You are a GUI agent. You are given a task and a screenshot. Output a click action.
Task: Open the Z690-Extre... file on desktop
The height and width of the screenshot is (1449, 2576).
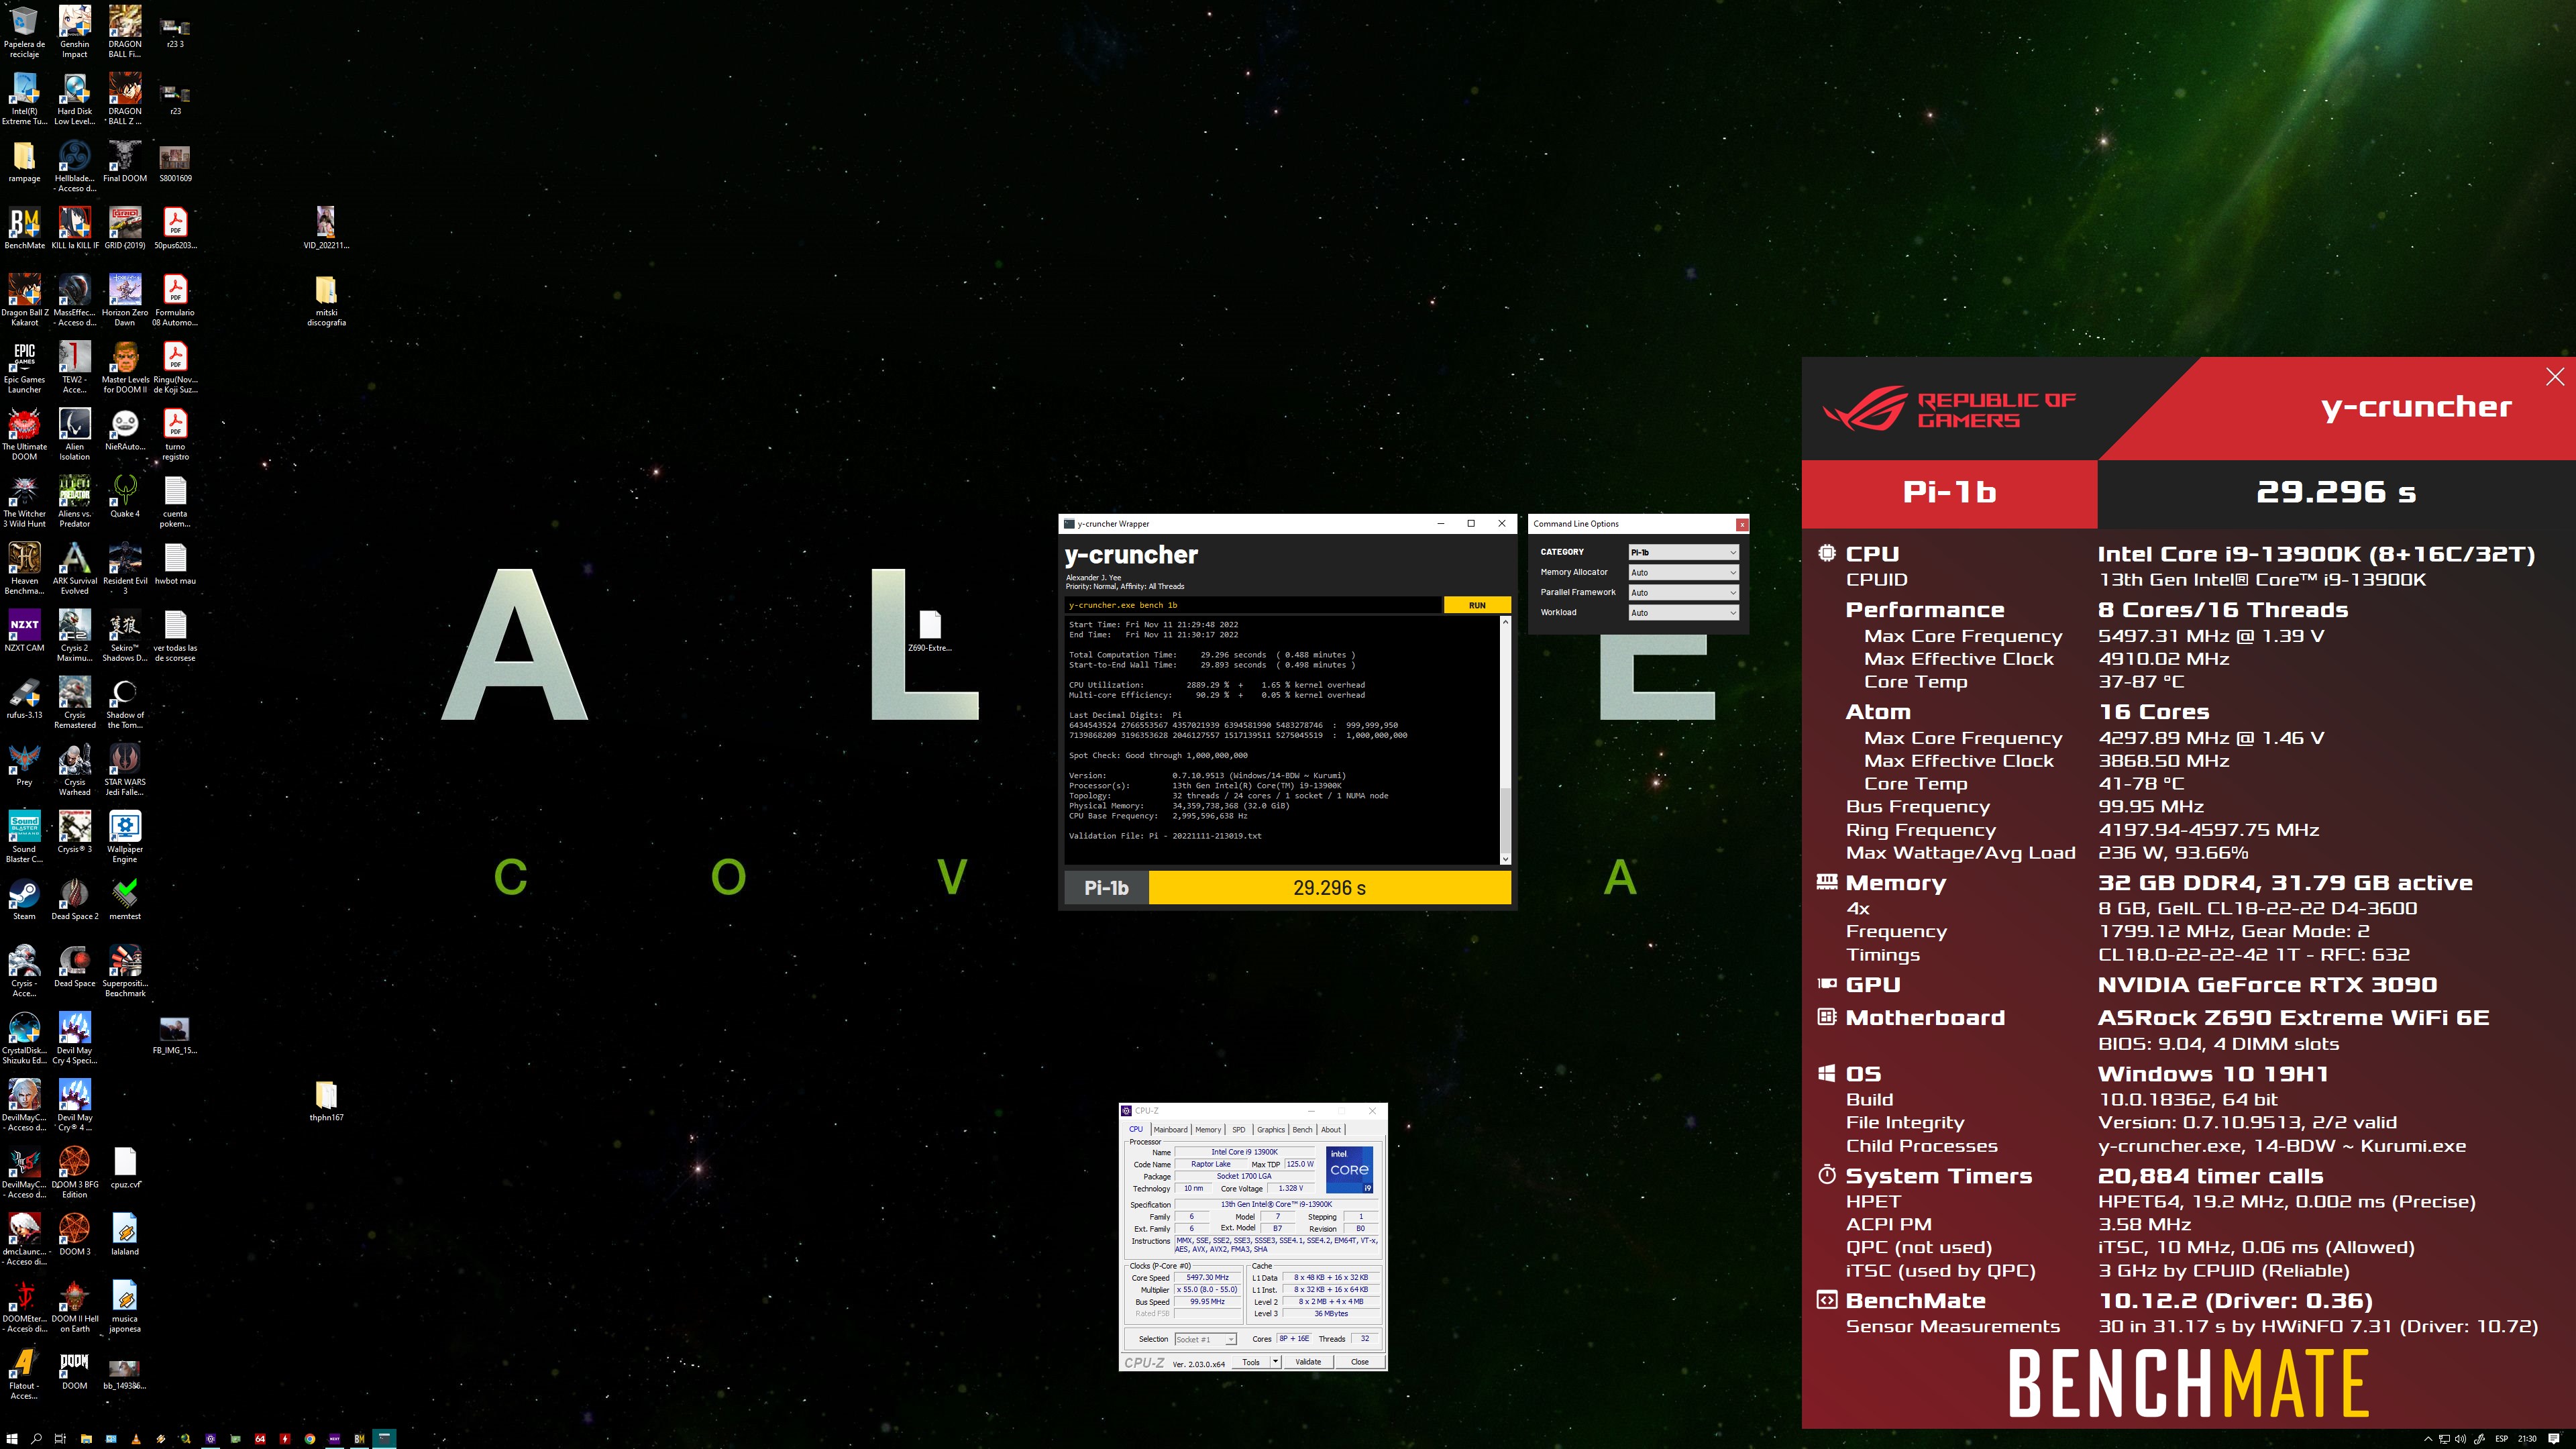930,630
